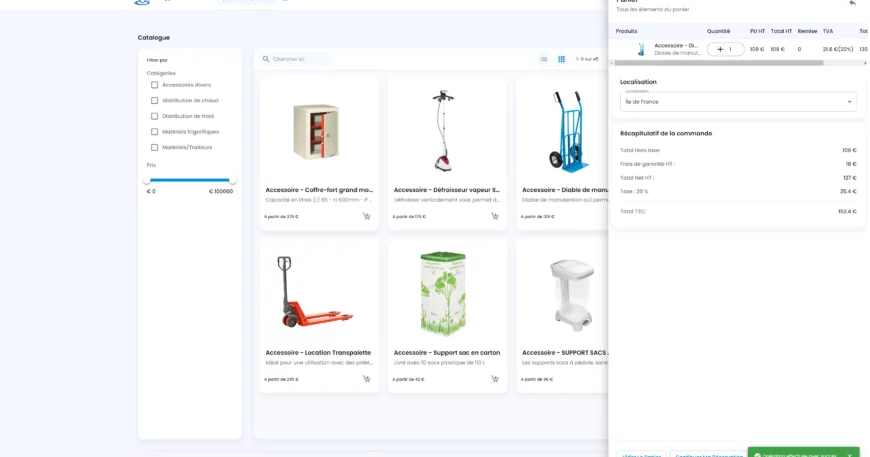Click the Catalogue page heading
Image resolution: width=870 pixels, height=457 pixels.
[154, 38]
